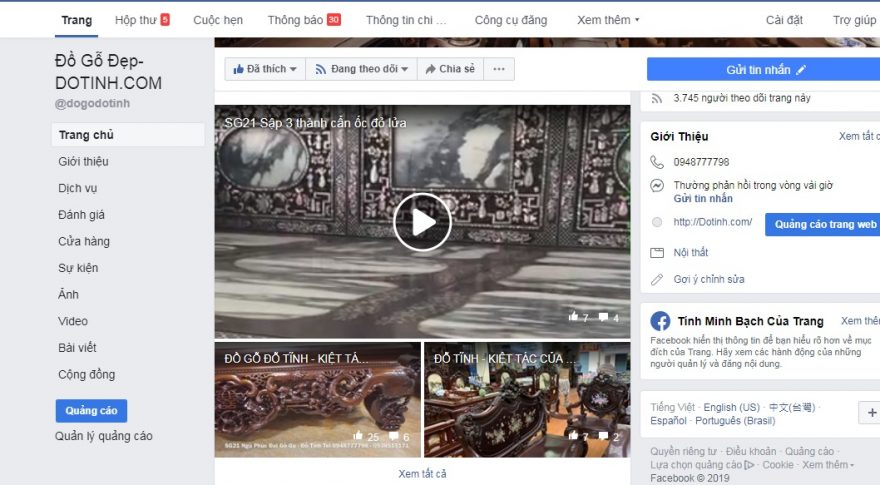
Task: Click comment count icon on main video
Action: [x=603, y=317]
